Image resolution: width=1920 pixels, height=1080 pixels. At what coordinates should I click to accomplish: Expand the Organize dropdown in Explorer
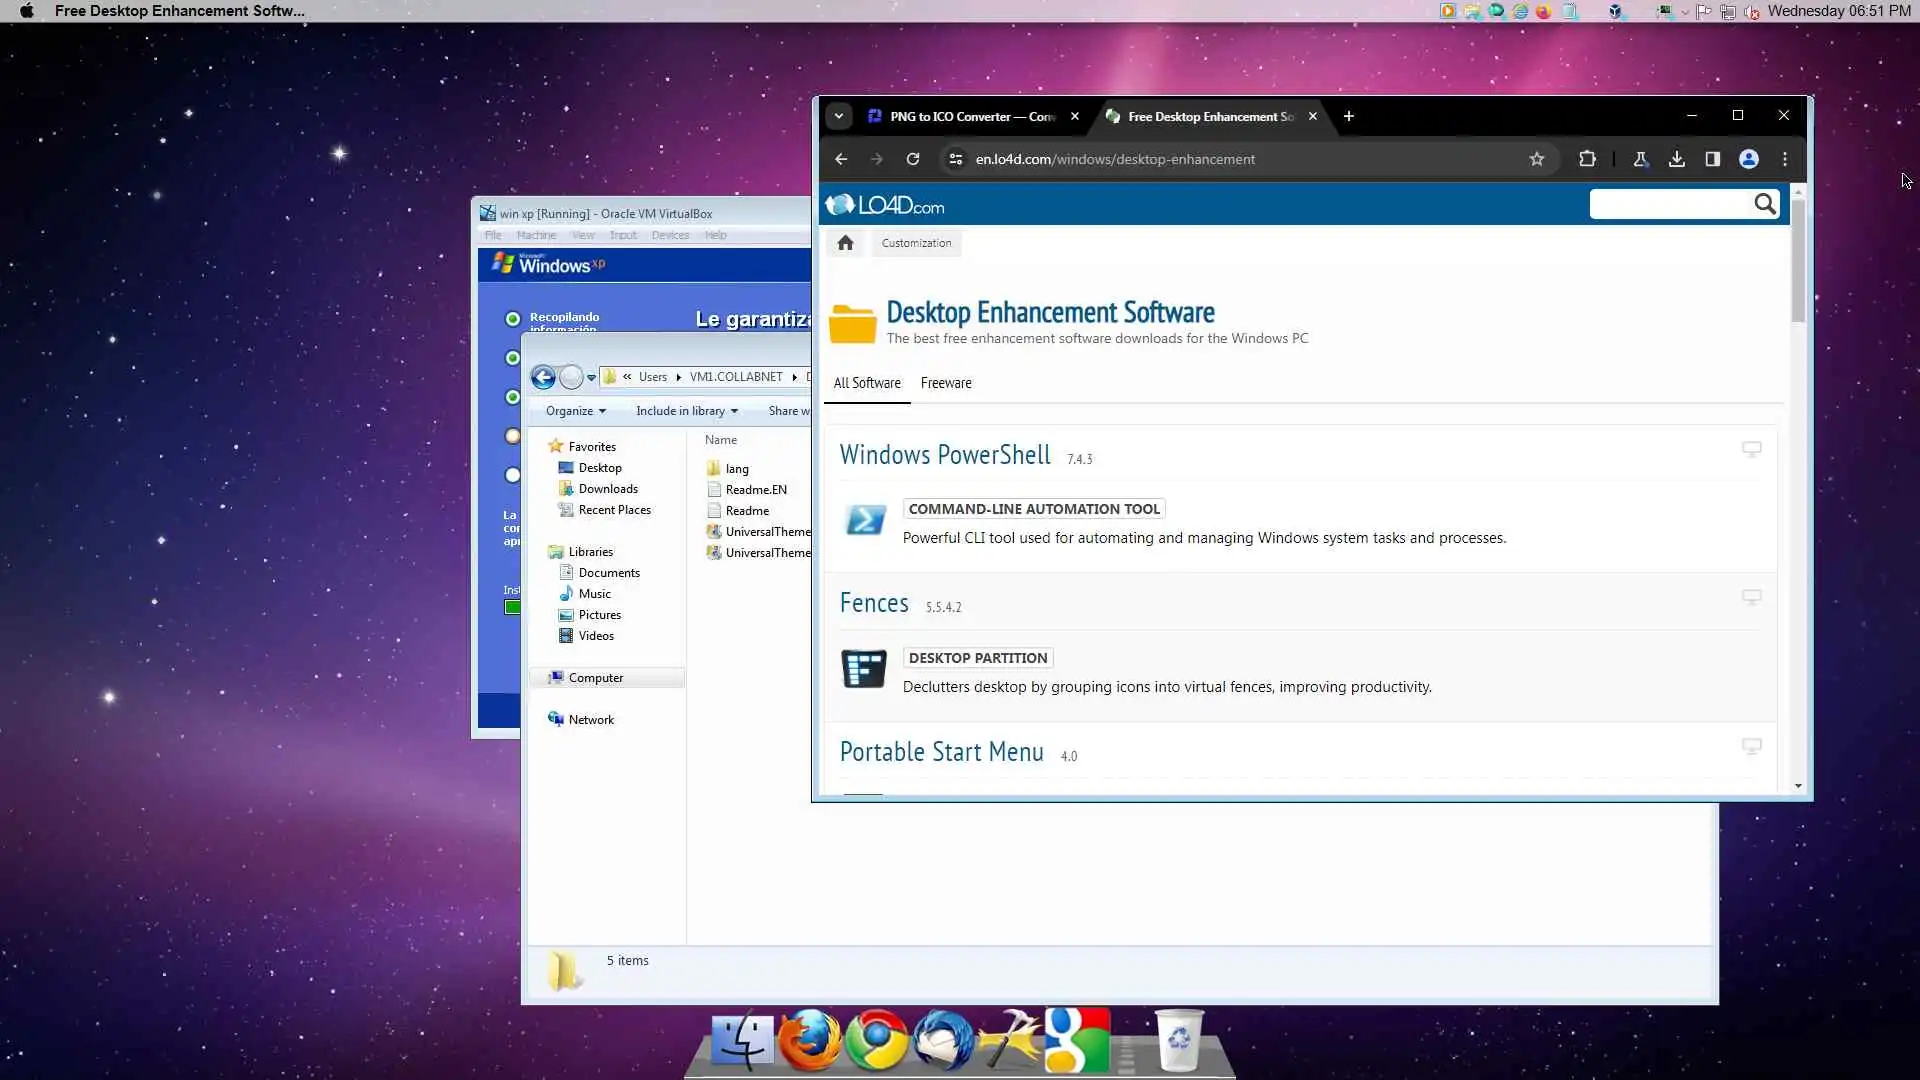(576, 411)
